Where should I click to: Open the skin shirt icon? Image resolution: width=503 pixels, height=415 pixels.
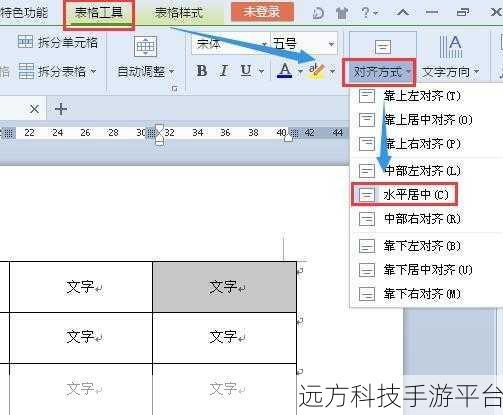click(x=342, y=13)
